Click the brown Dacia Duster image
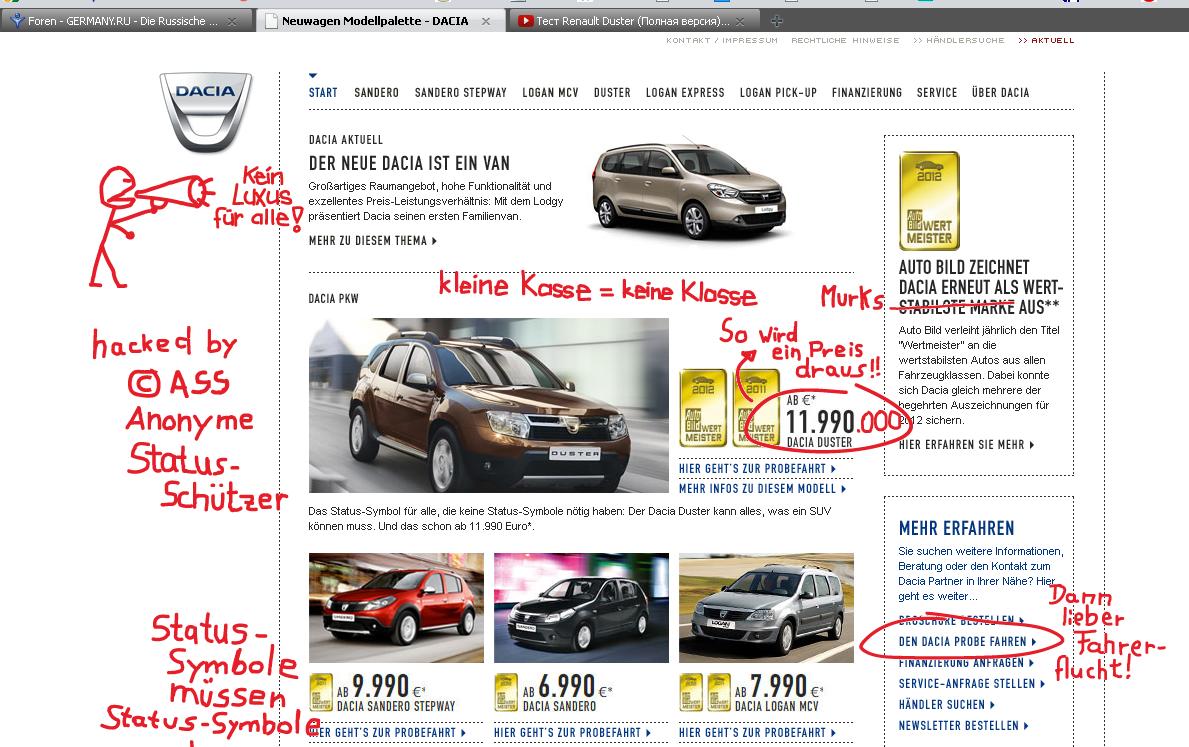Image resolution: width=1189 pixels, height=747 pixels. 488,405
